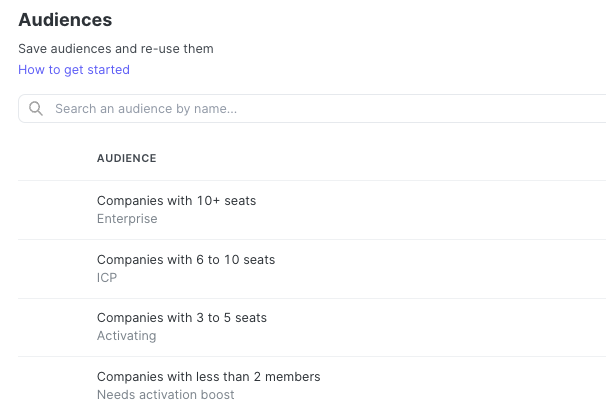The image size is (606, 414).
Task: Open 'Companies with 3 to 5 seats' audience
Action: click(181, 318)
